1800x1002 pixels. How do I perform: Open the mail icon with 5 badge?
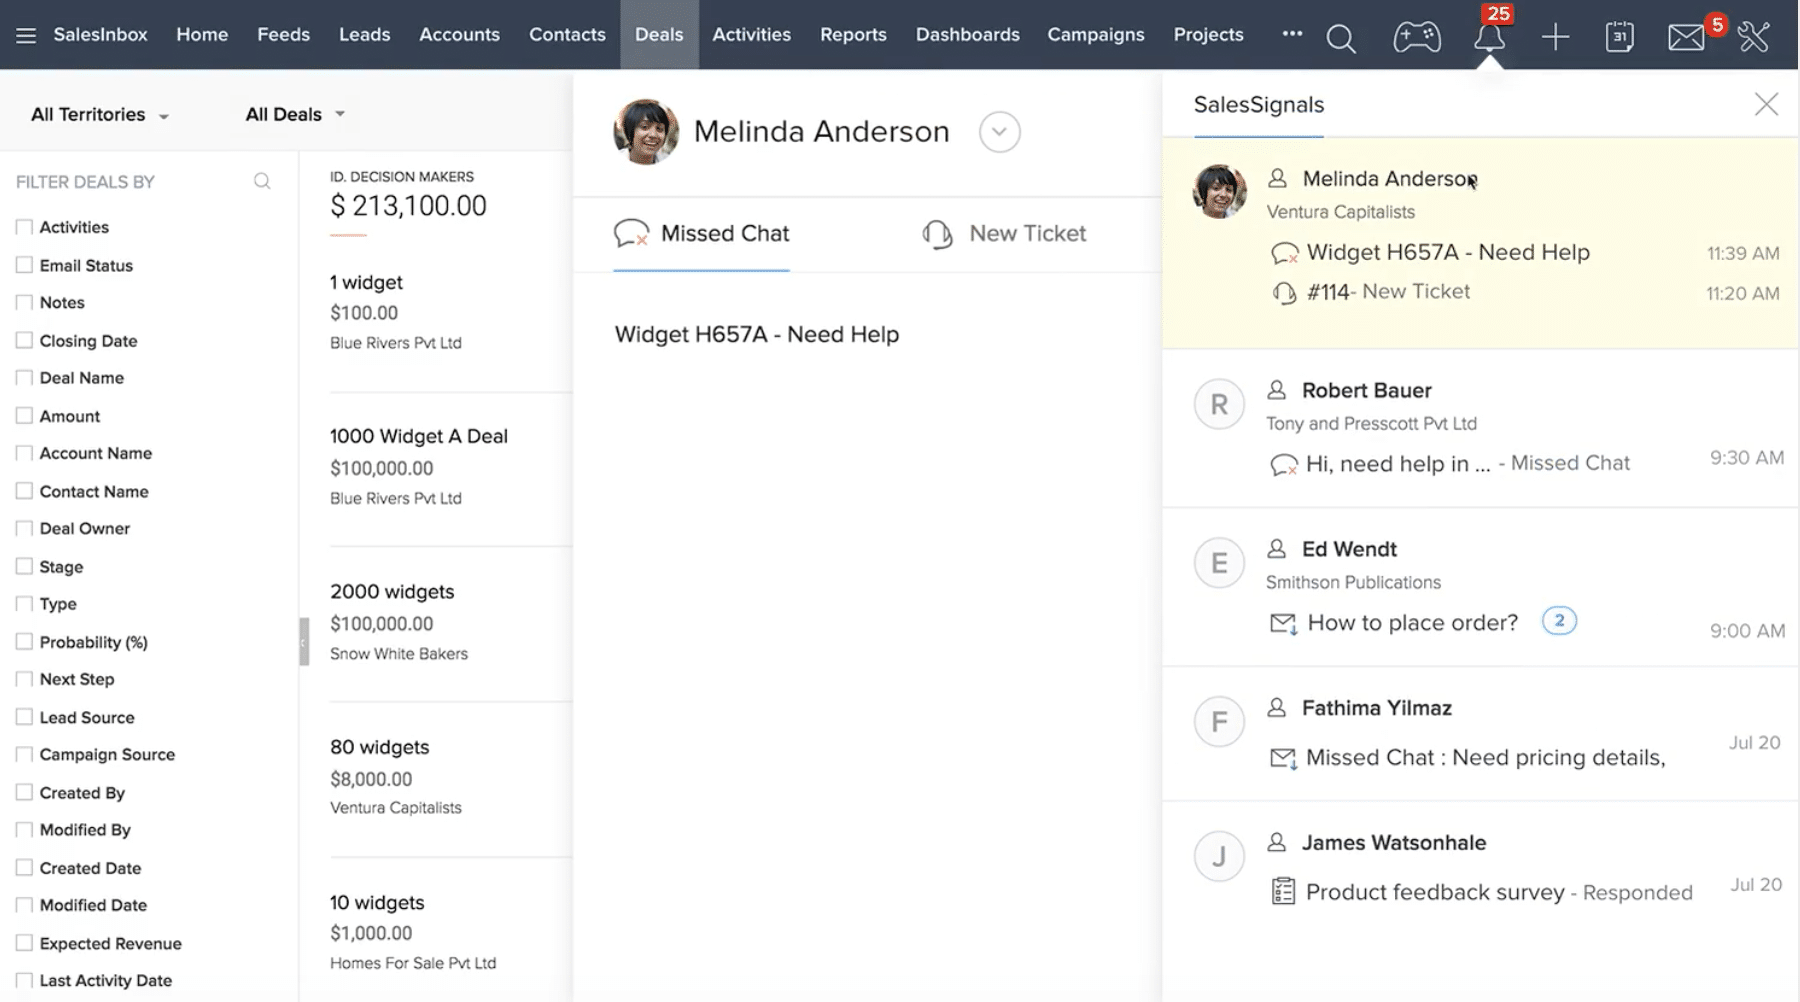(x=1686, y=38)
